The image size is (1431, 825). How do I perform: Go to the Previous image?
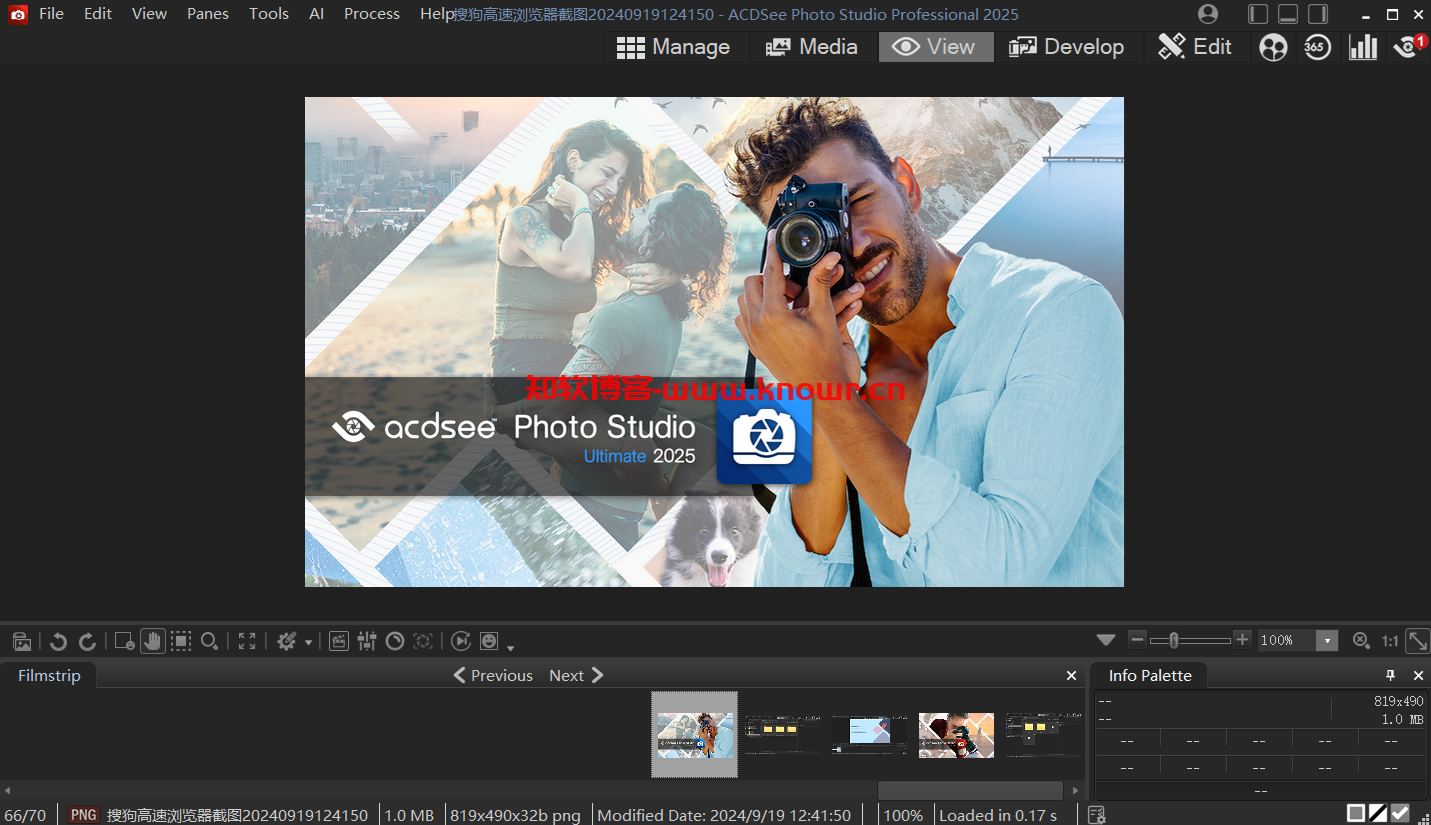[x=493, y=675]
